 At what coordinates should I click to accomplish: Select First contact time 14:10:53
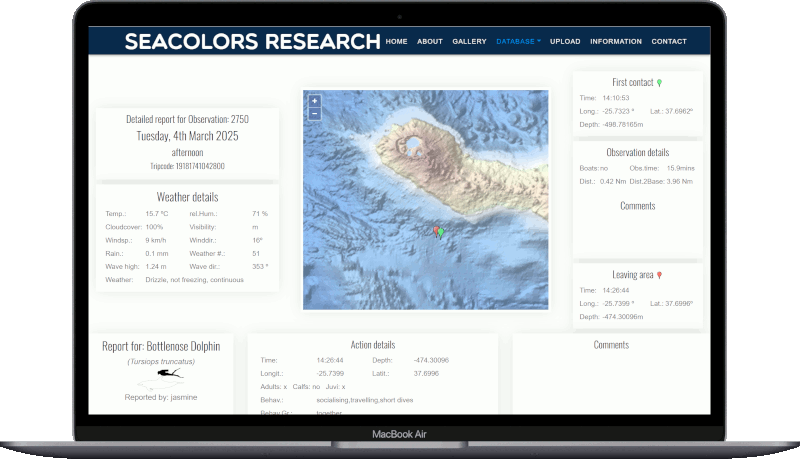click(616, 98)
